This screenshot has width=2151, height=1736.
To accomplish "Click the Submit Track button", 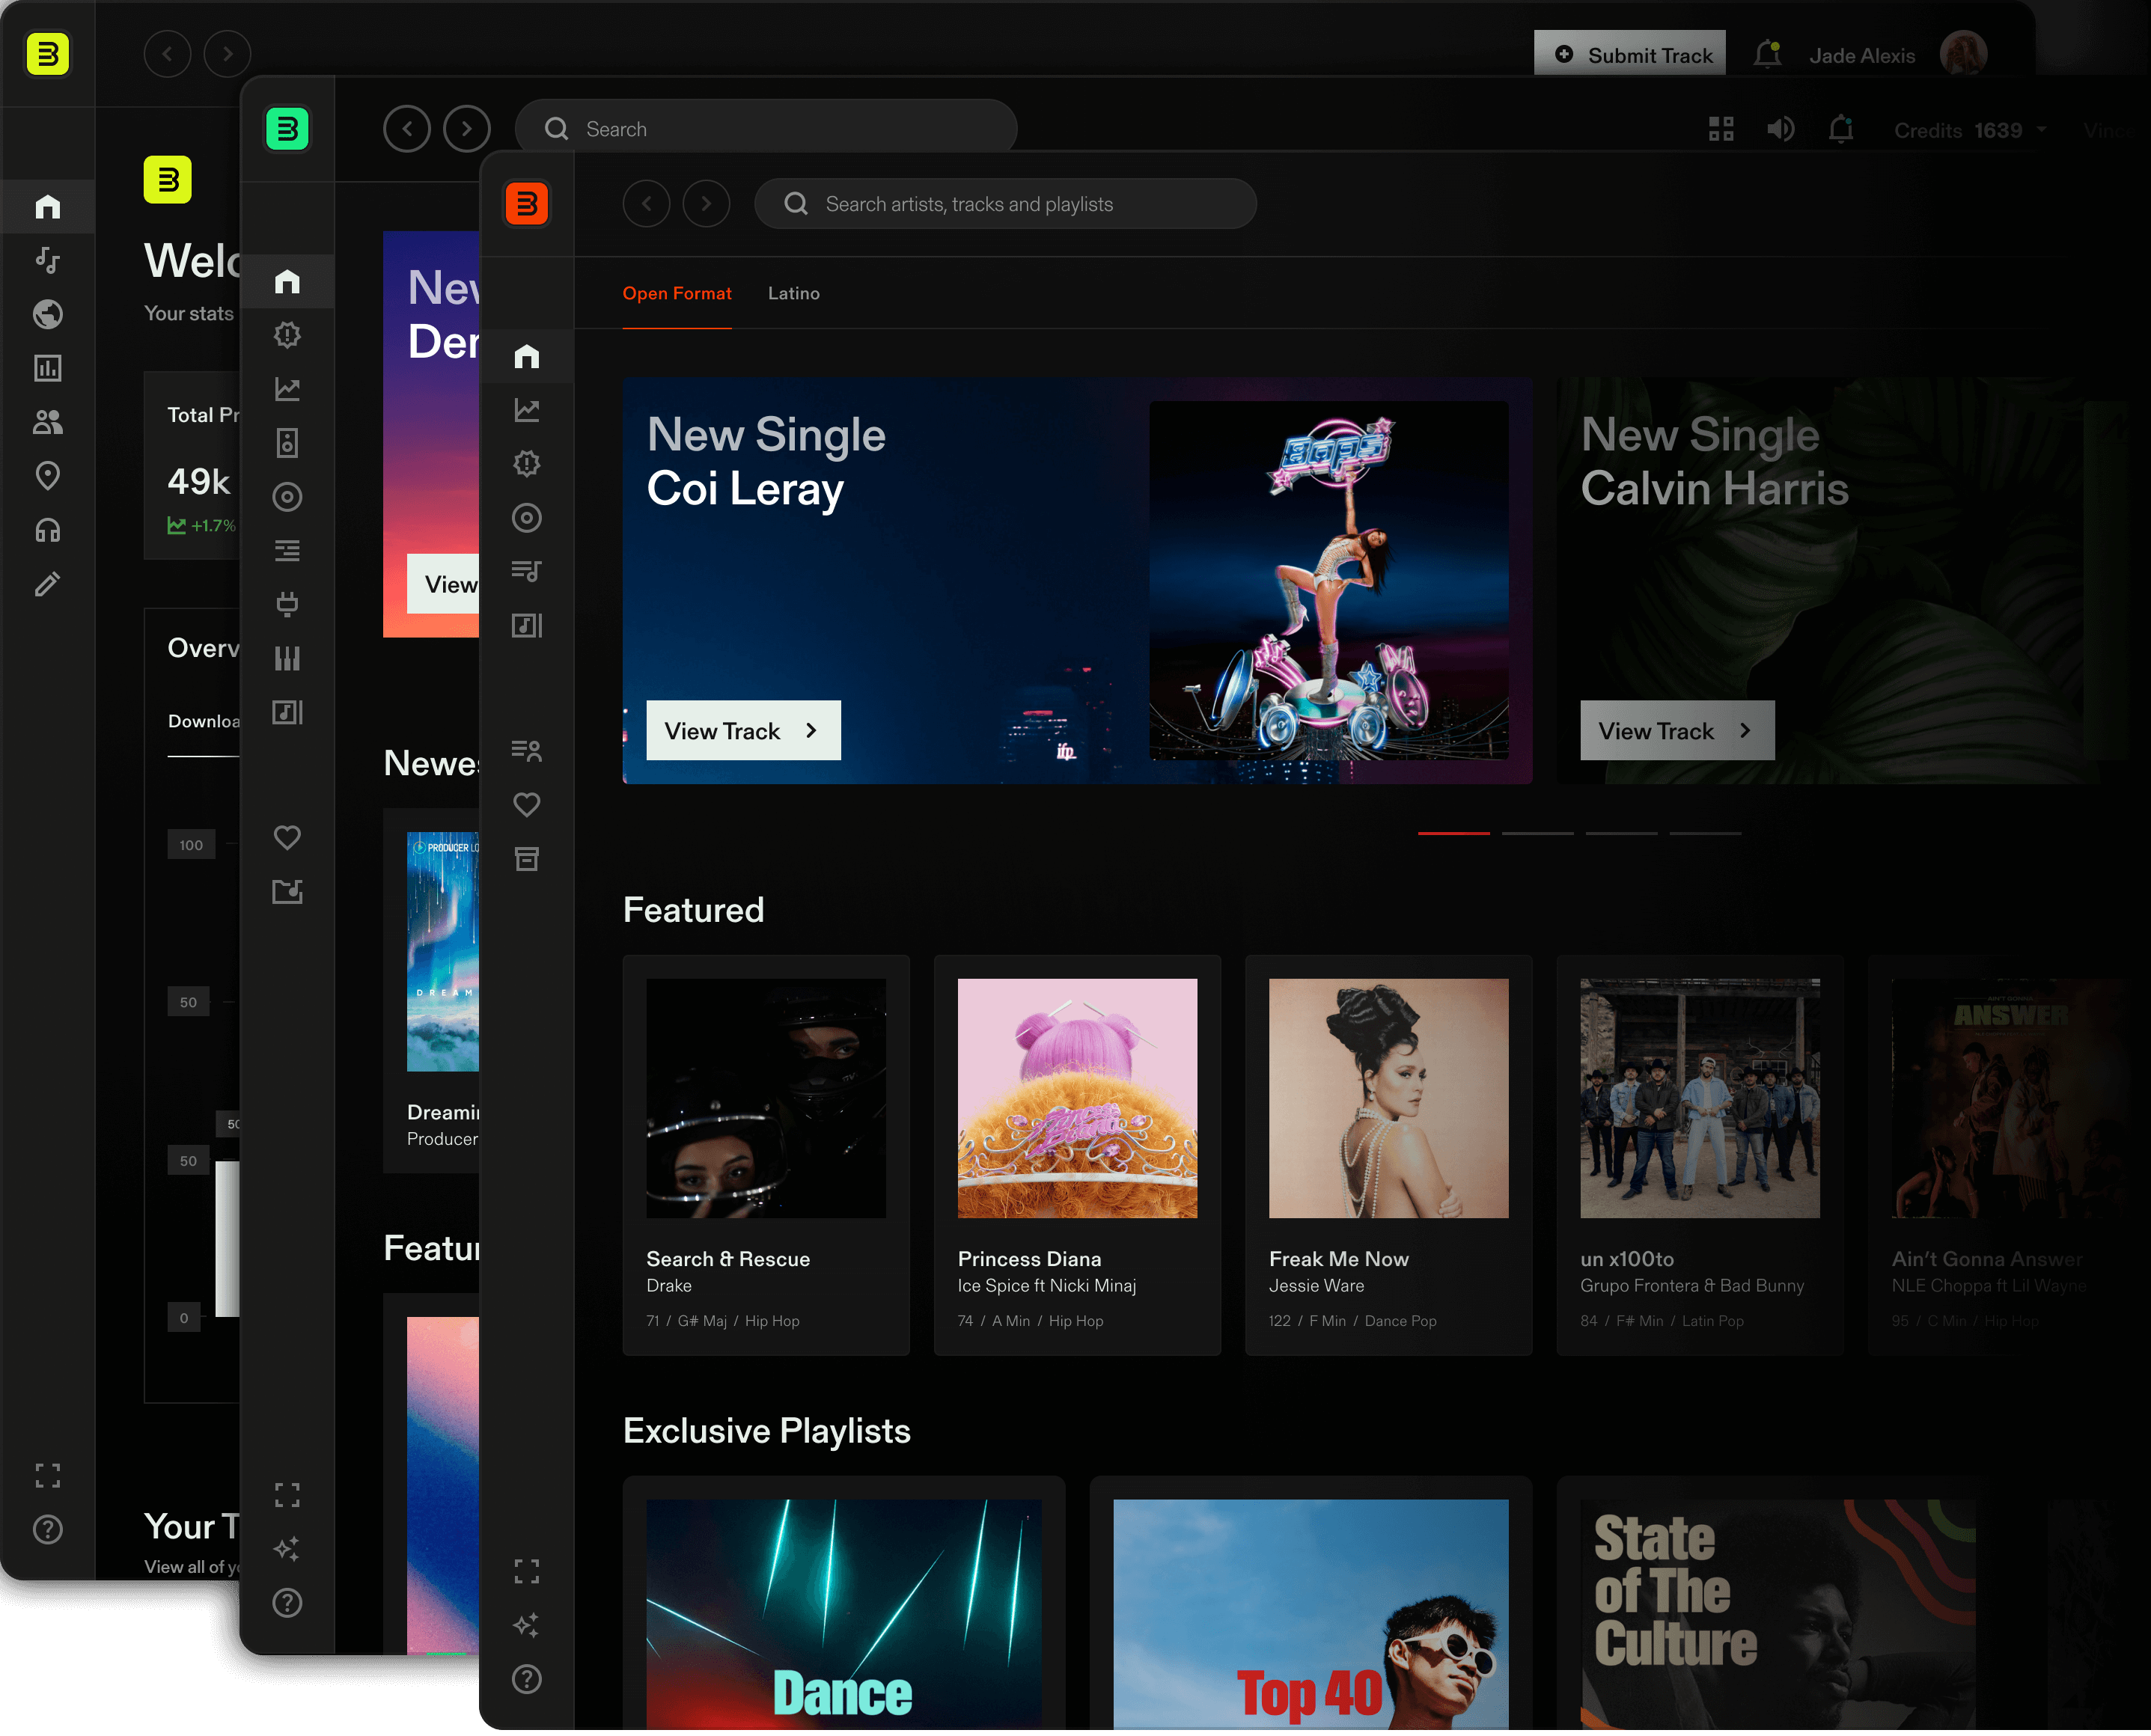I will (1630, 54).
